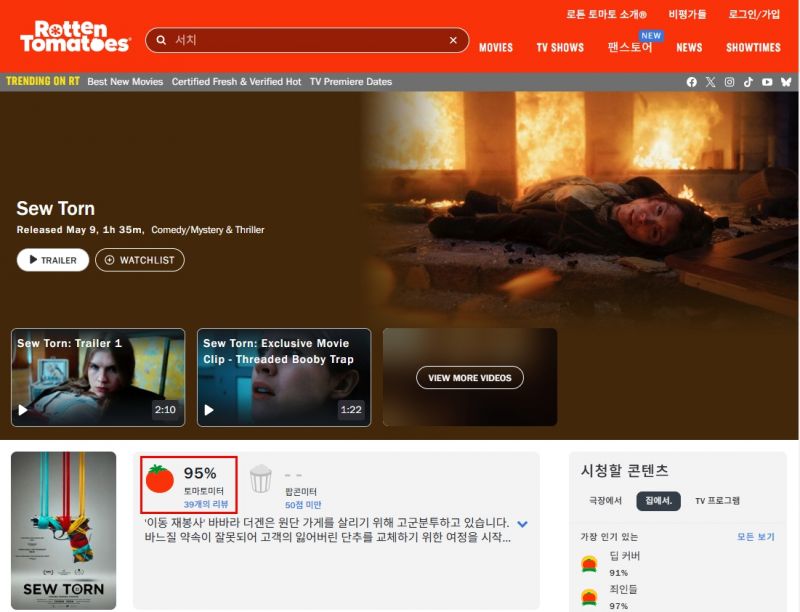The image size is (800, 612).
Task: Open the 모든 보기 link
Action: 756,537
